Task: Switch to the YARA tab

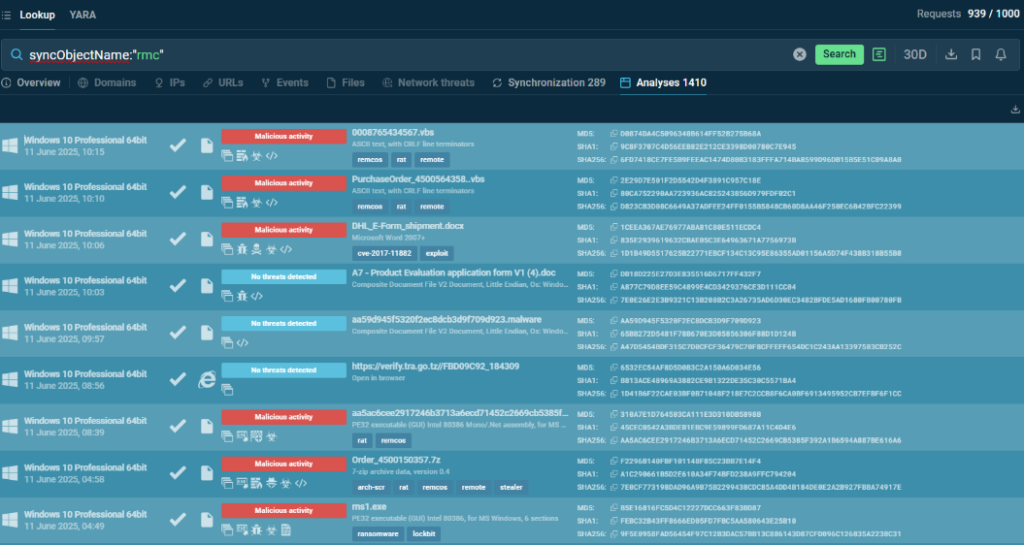Action: point(83,15)
